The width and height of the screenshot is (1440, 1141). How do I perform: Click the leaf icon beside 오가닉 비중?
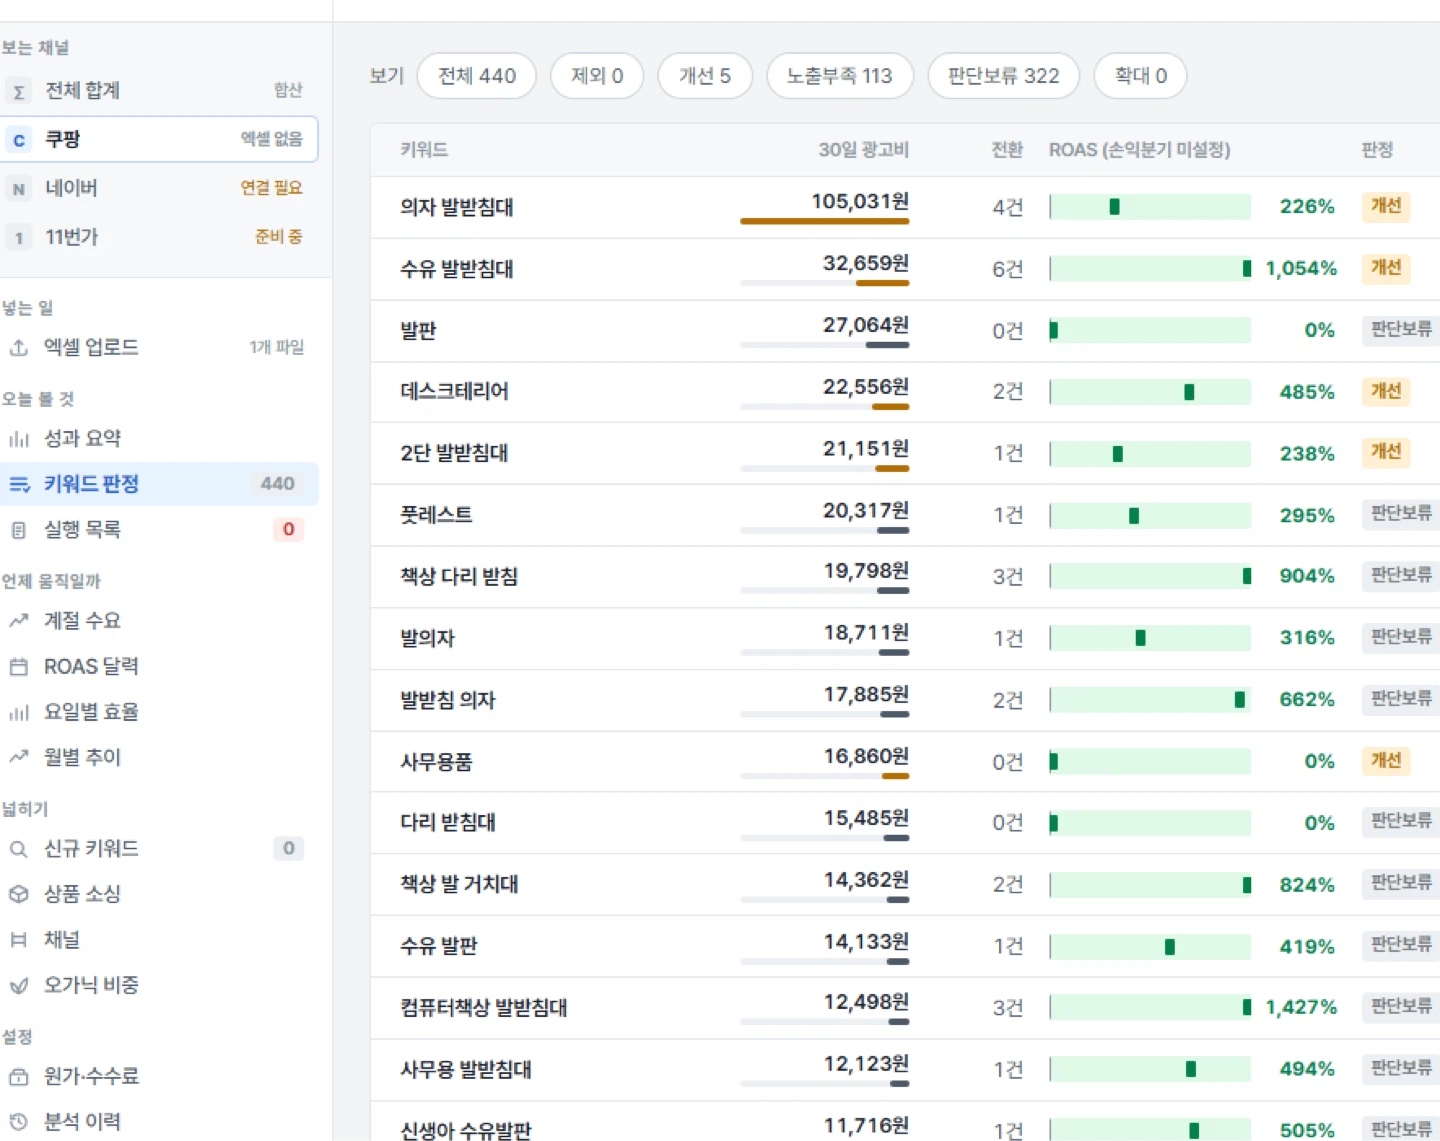pos(18,986)
